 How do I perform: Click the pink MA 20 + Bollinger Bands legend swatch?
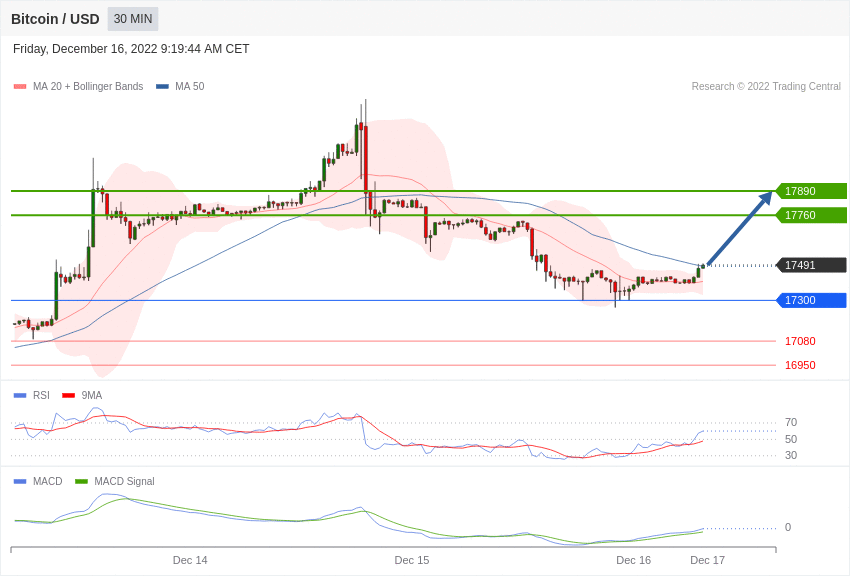point(20,86)
